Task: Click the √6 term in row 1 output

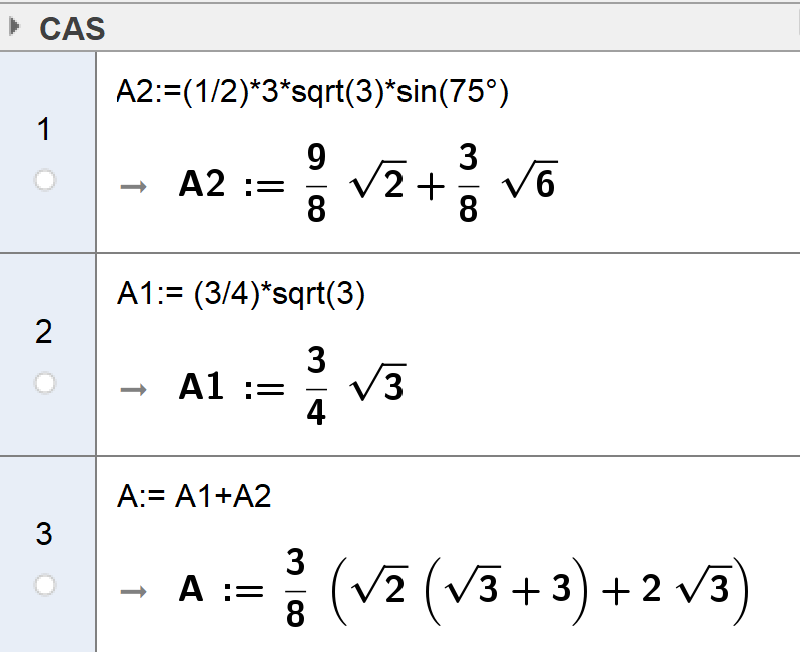Action: click(530, 185)
